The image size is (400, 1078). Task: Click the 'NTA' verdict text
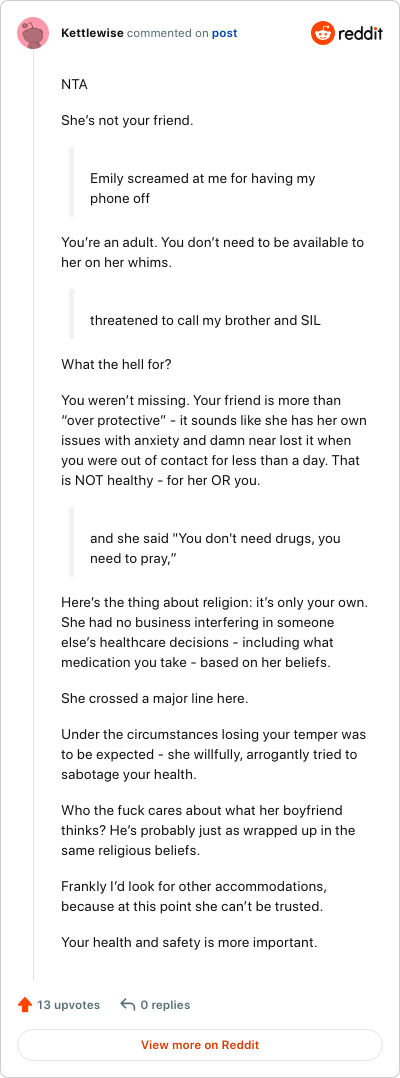(x=74, y=86)
